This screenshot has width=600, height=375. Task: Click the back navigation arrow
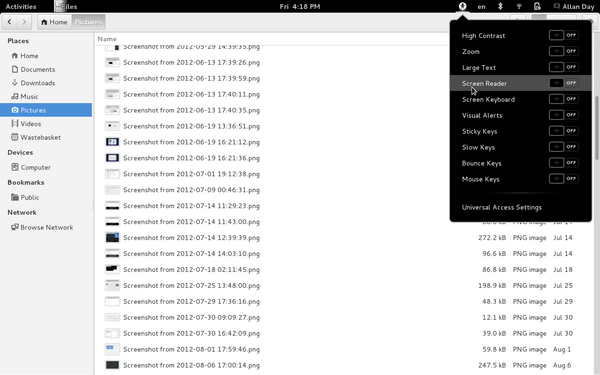click(10, 22)
